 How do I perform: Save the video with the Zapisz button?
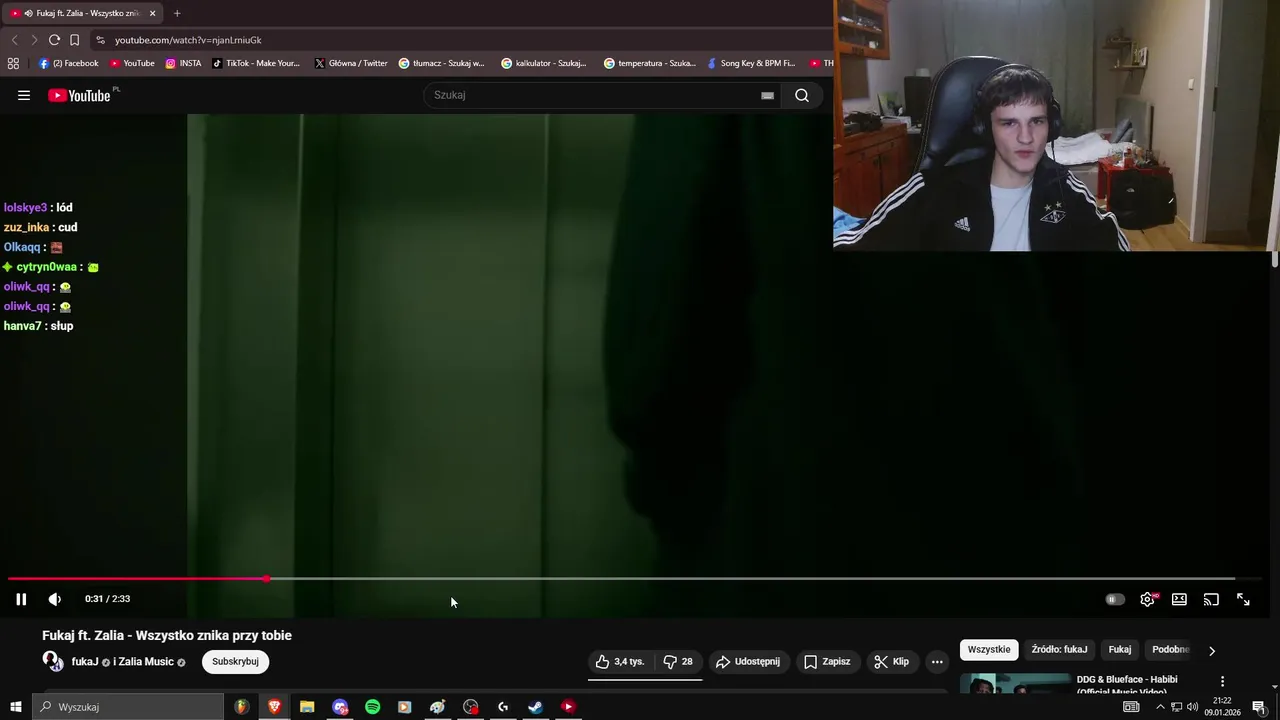coord(827,662)
